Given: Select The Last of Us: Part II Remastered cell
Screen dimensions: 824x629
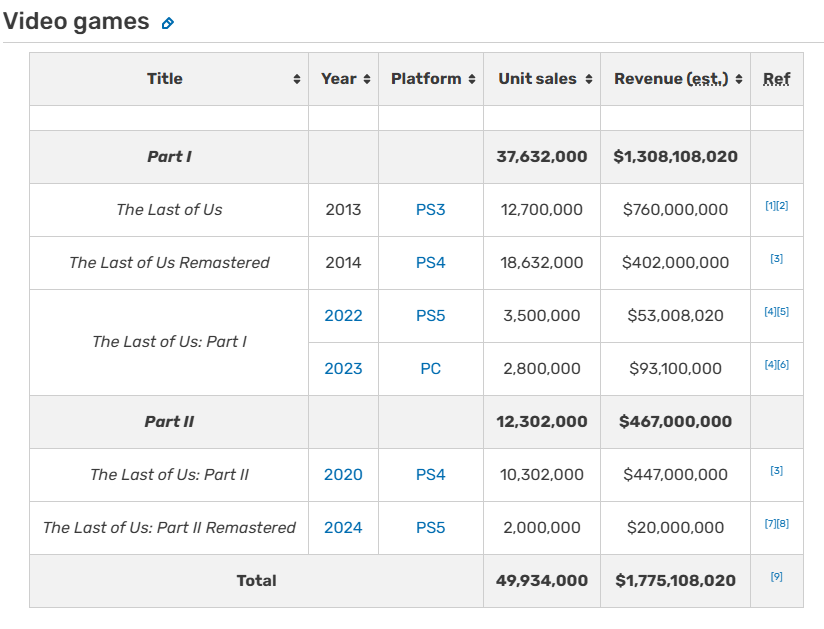Looking at the screenshot, I should 169,527.
